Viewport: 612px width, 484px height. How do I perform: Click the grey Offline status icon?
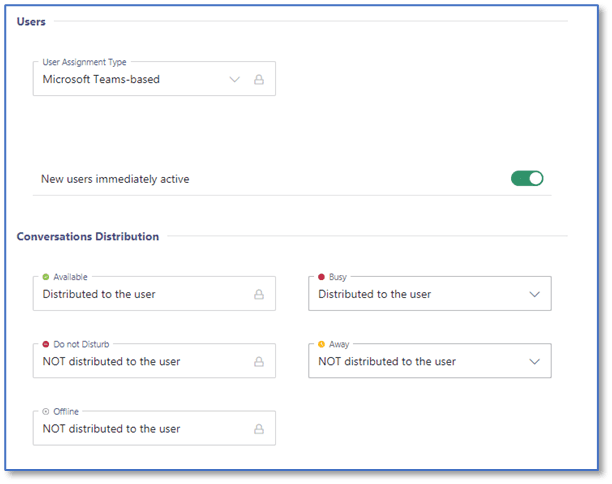[x=46, y=411]
